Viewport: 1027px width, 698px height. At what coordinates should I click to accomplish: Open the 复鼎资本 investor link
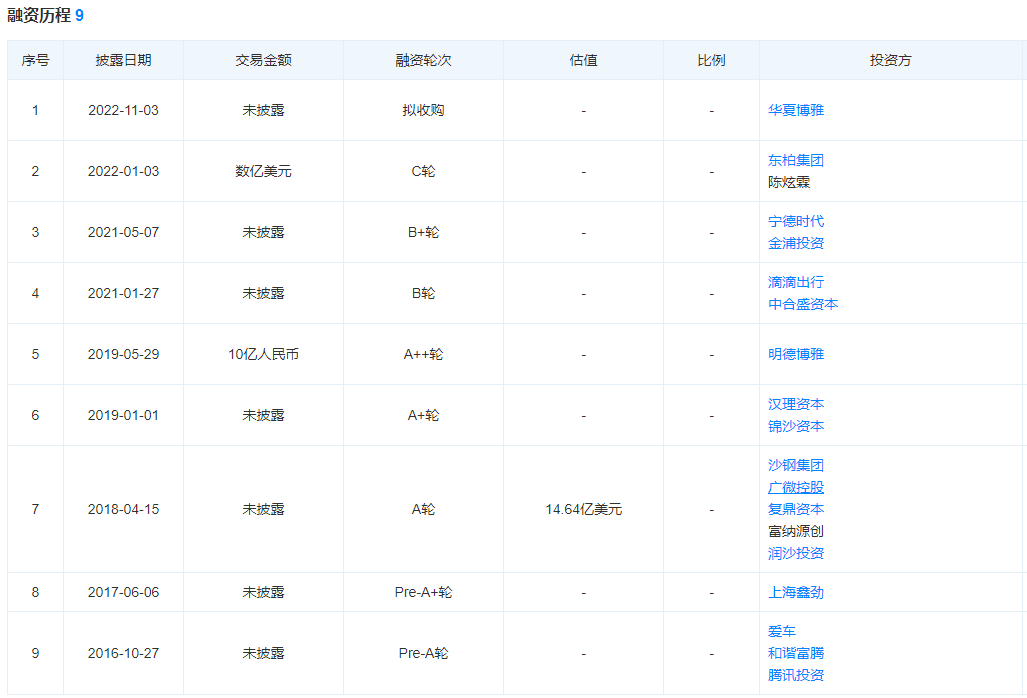point(796,509)
